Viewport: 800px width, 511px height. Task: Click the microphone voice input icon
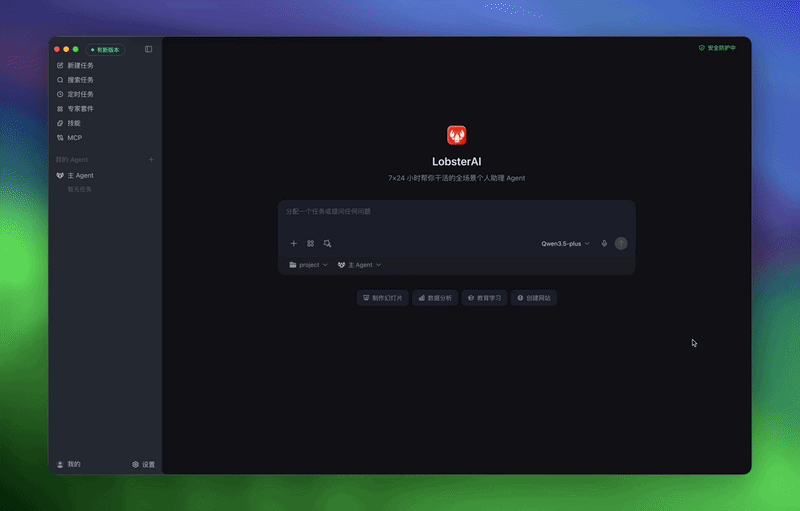pos(604,244)
